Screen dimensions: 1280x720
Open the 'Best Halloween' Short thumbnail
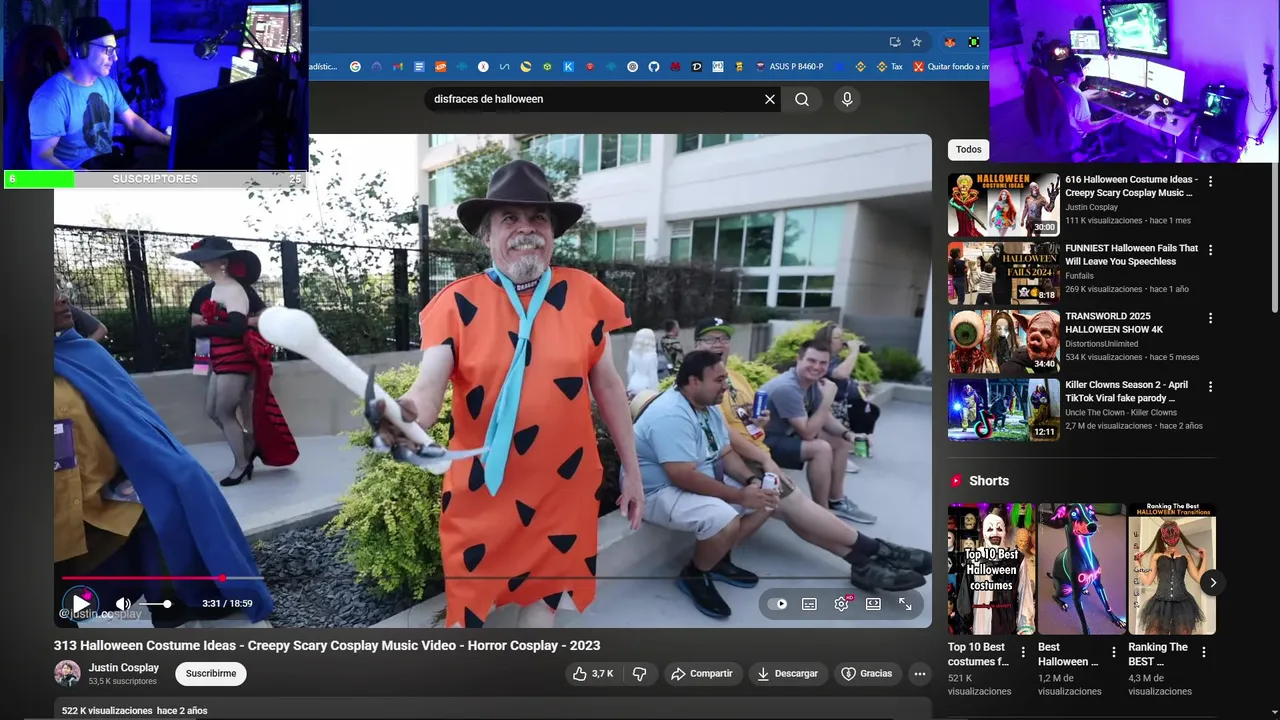(x=1082, y=569)
